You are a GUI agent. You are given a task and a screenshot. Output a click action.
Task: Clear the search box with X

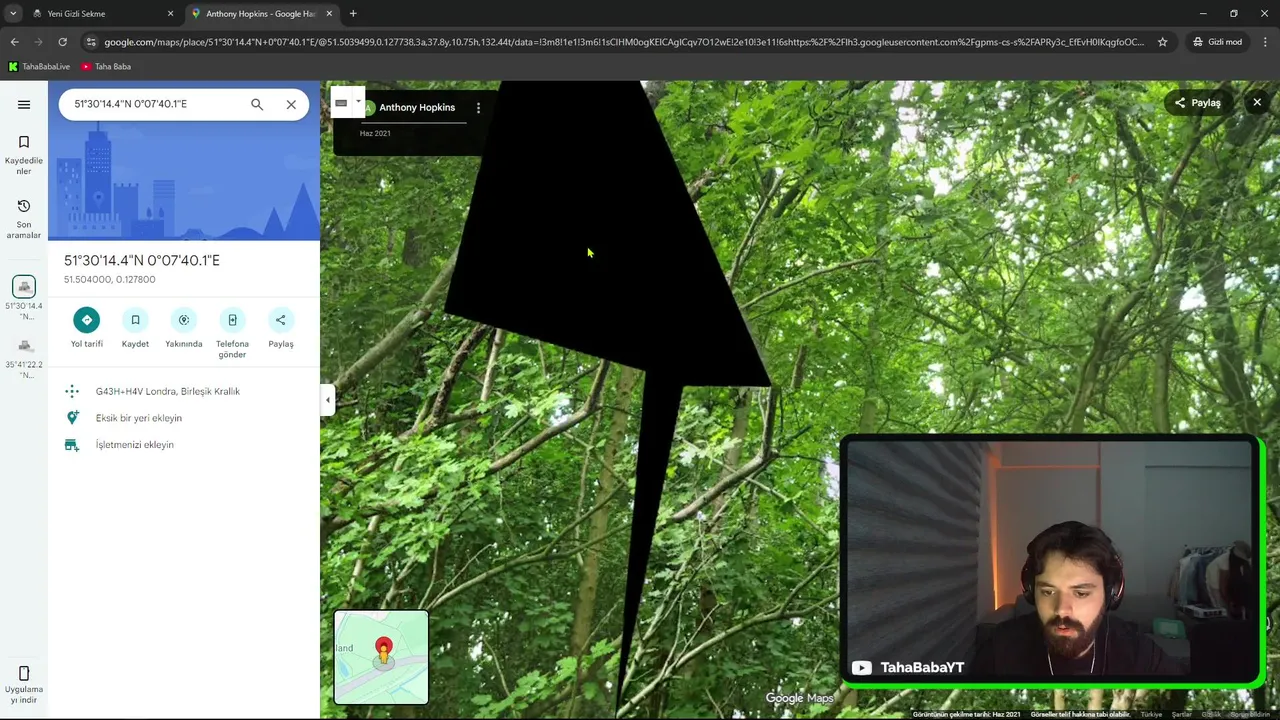291,104
